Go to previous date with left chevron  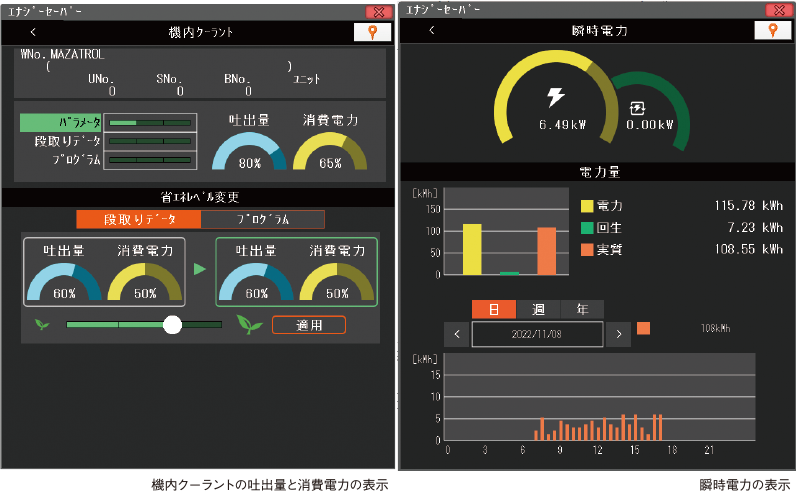click(456, 334)
